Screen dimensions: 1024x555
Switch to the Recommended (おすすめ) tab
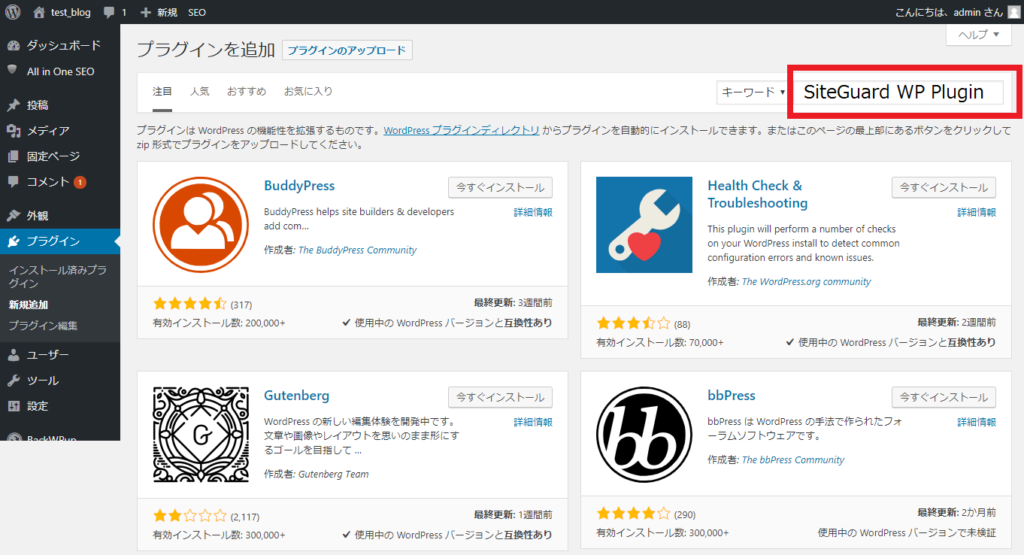point(246,91)
